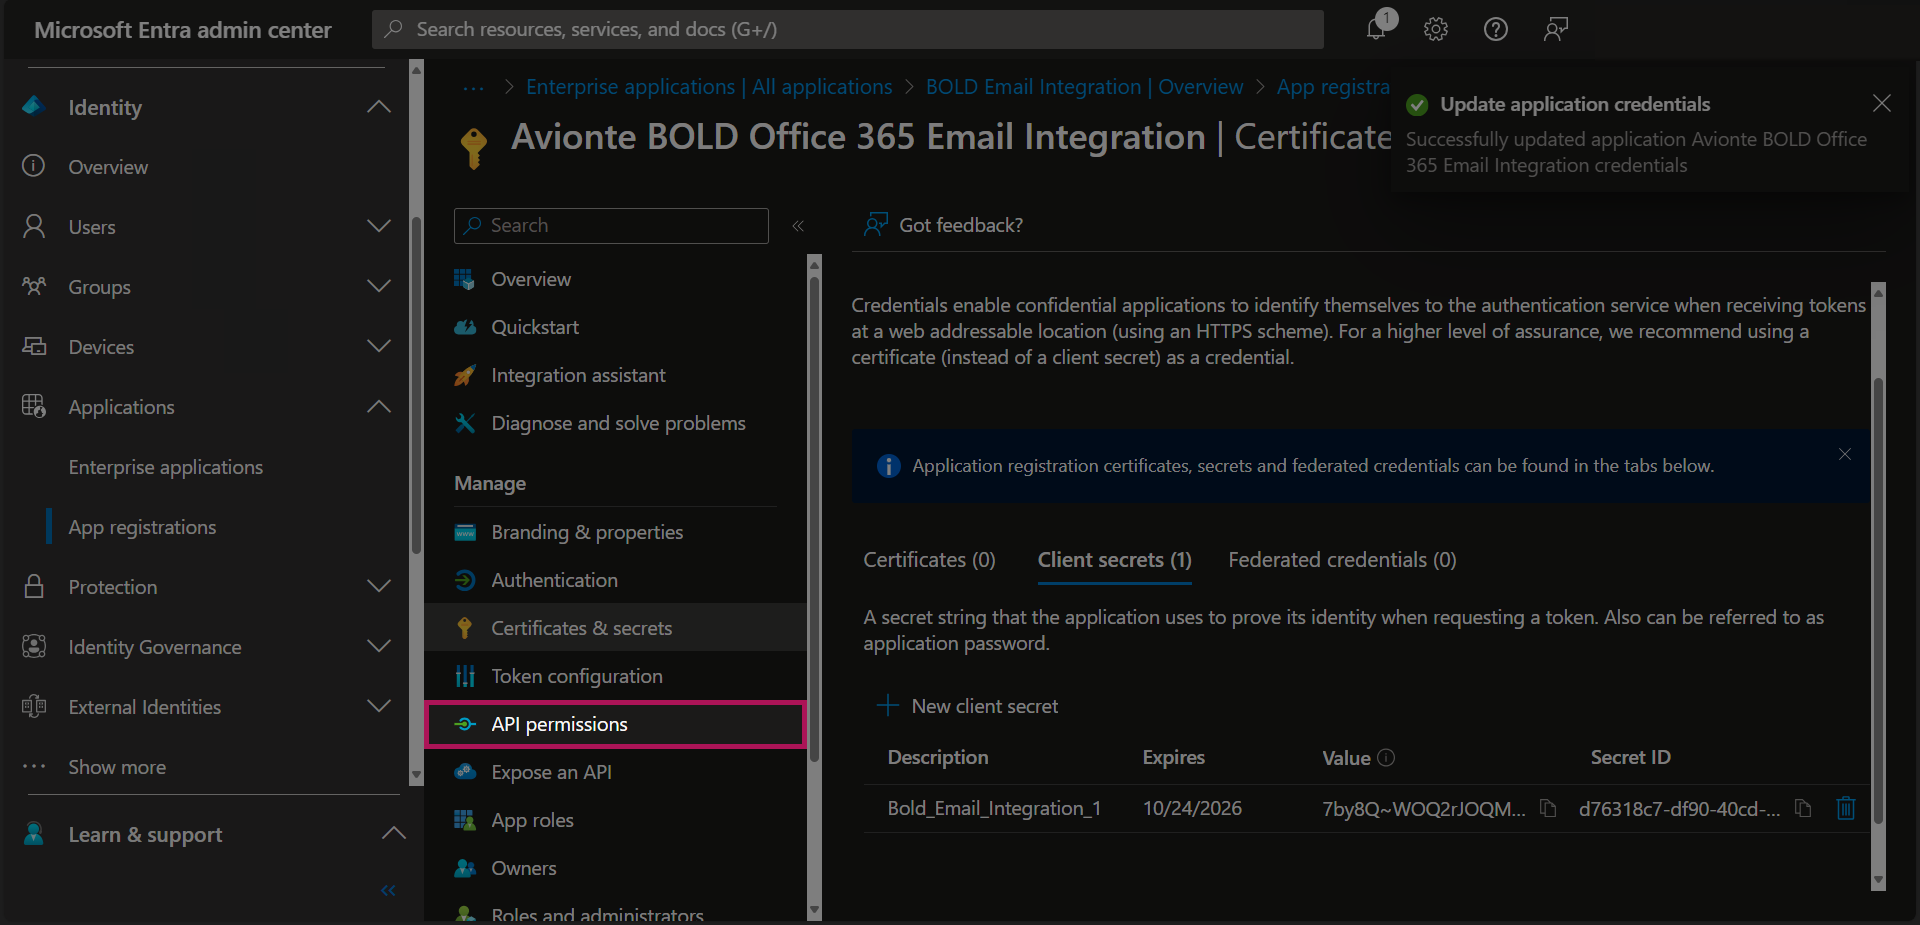1920x925 pixels.
Task: Collapse the Identity section chevron
Action: click(379, 107)
